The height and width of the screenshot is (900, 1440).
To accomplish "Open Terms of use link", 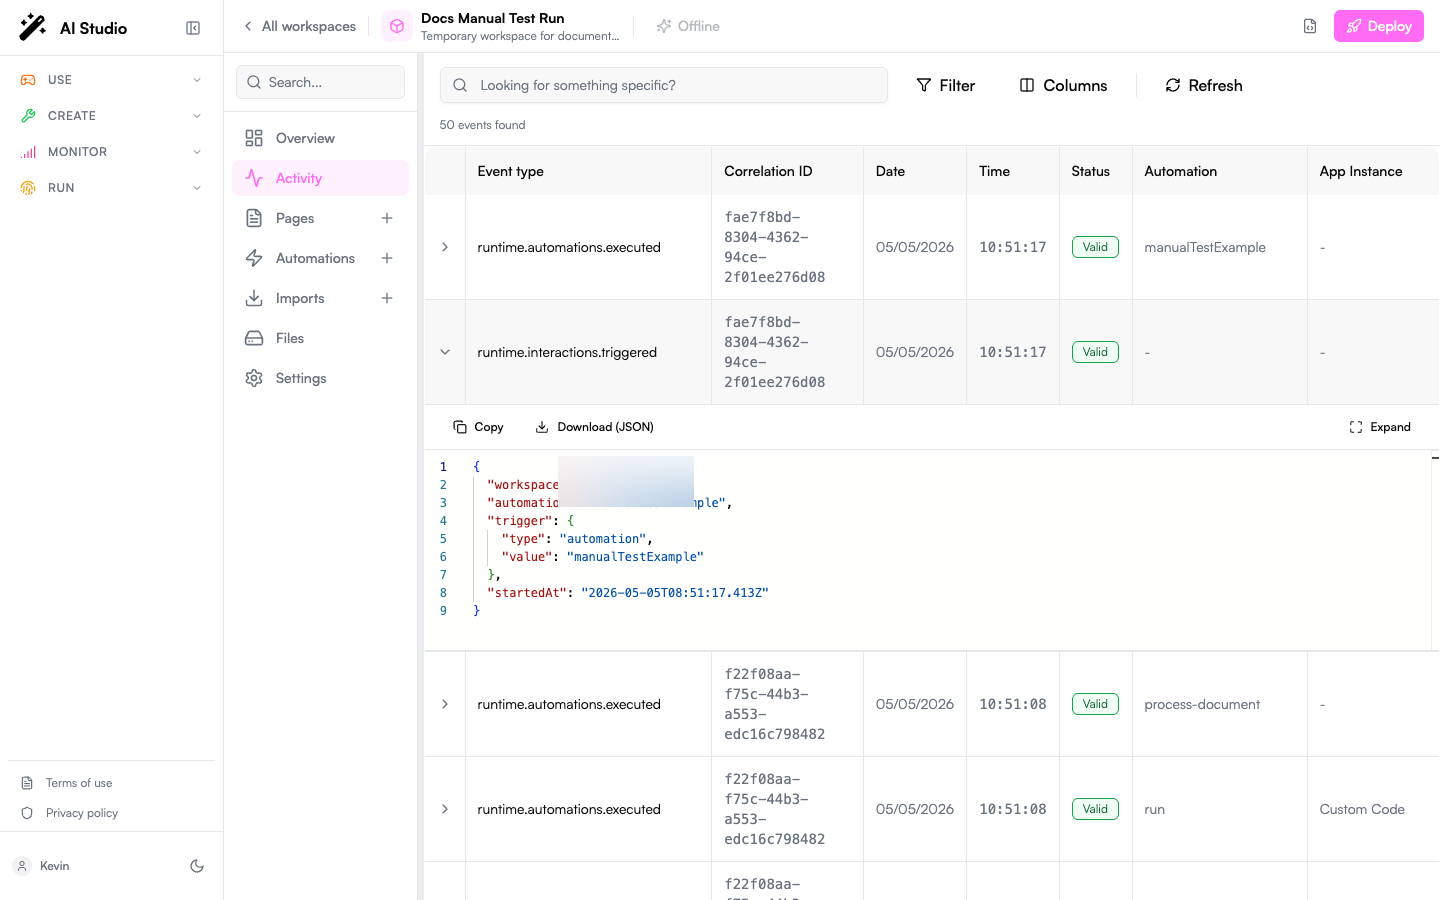I will [79, 783].
